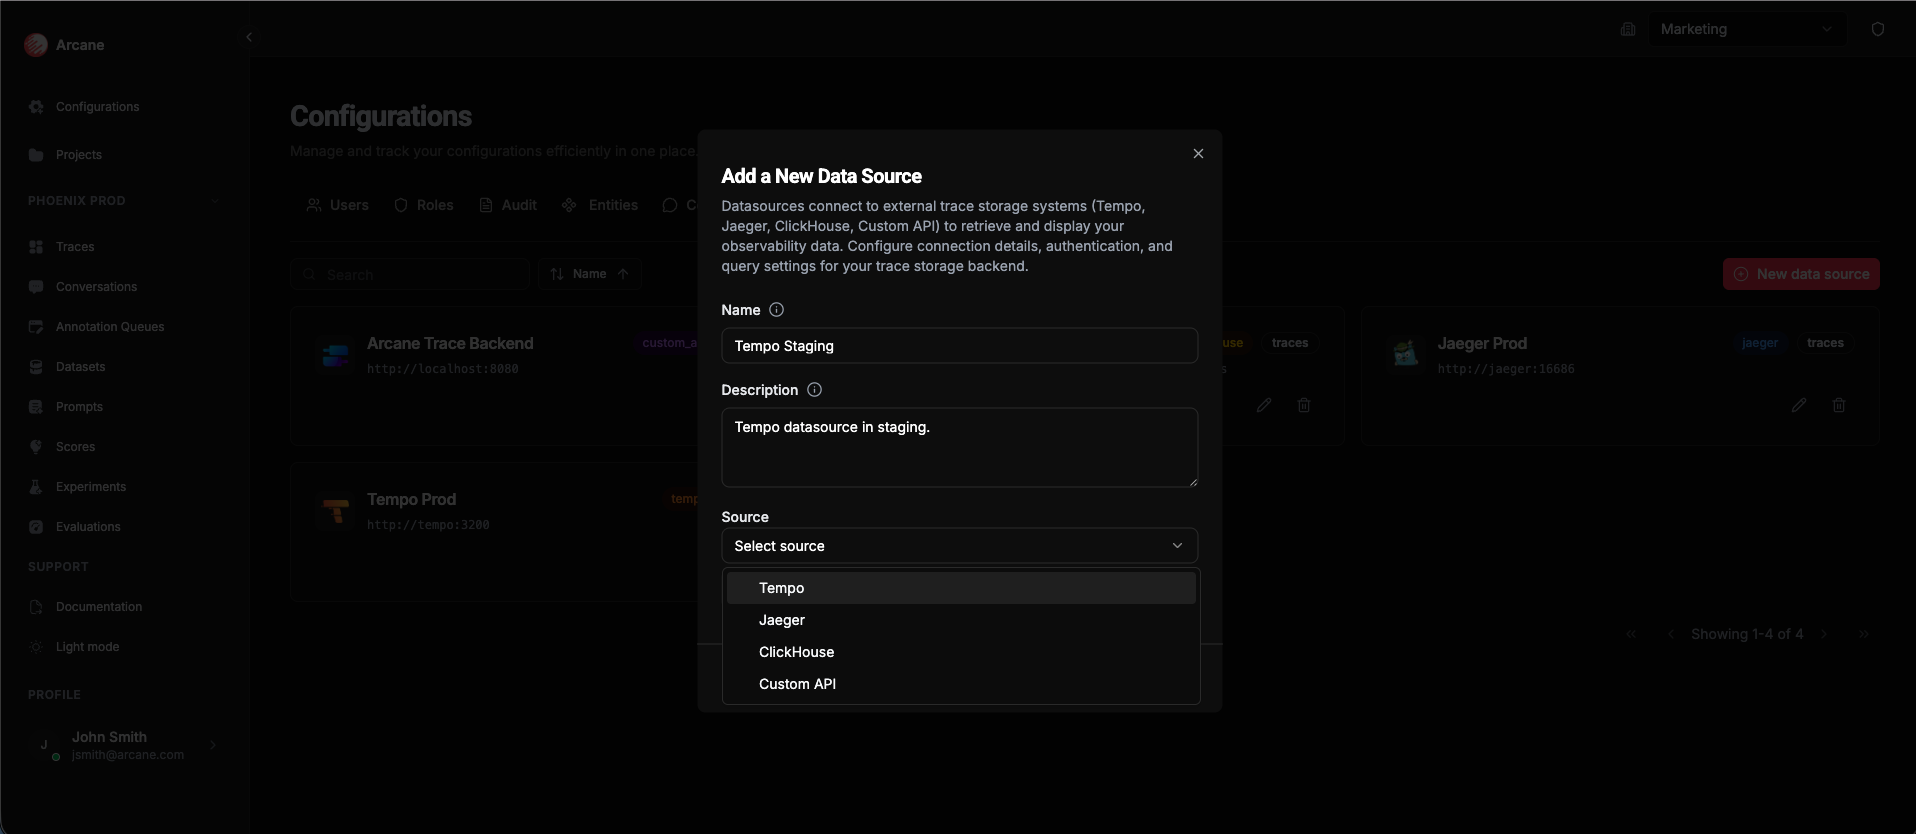Image resolution: width=1916 pixels, height=834 pixels.
Task: Go to previous page of results
Action: pos(1671,634)
